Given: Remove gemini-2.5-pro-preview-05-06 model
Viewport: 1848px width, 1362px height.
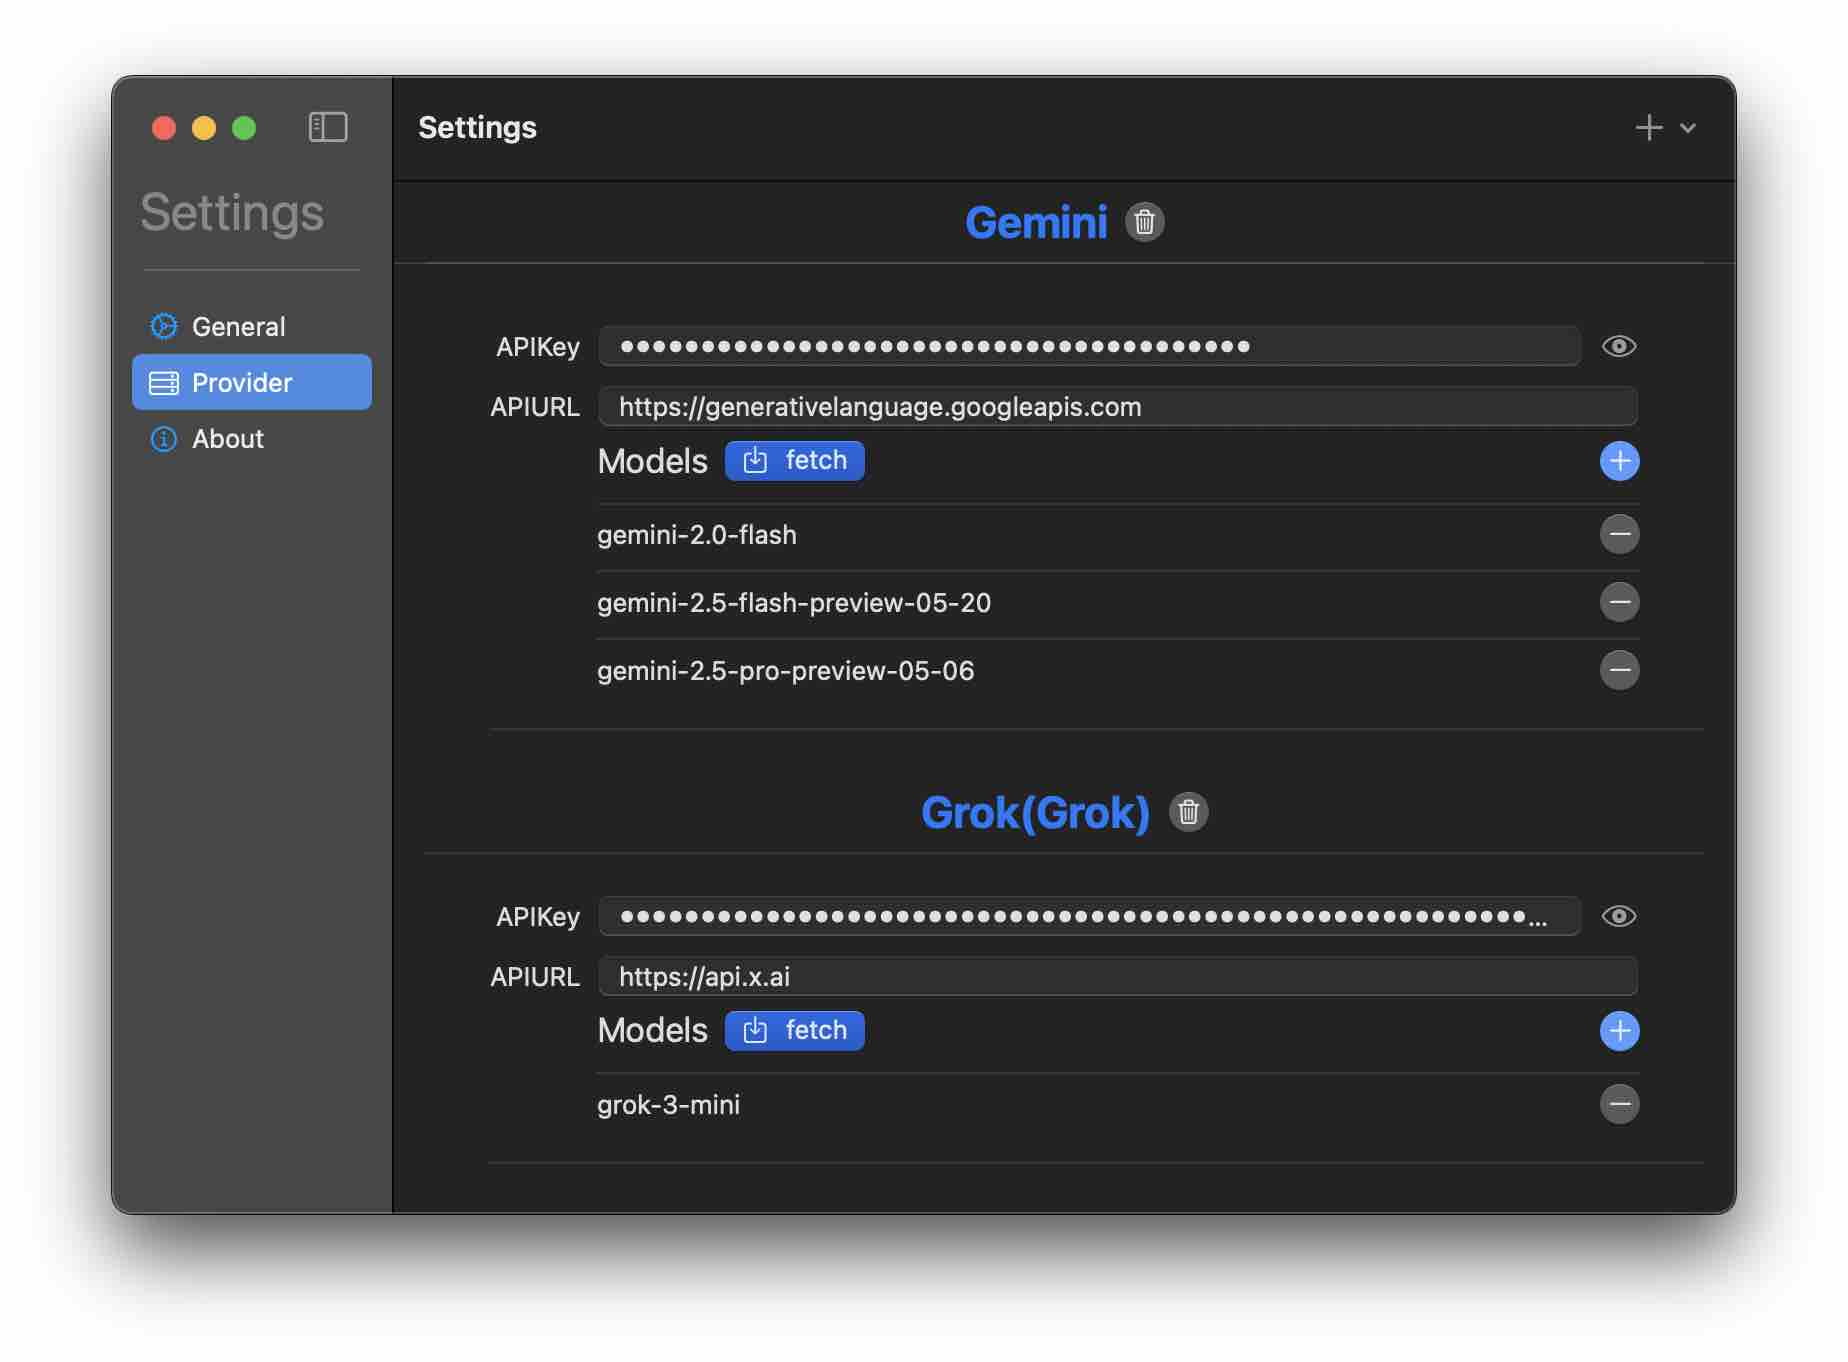Looking at the screenshot, I should pyautogui.click(x=1619, y=670).
